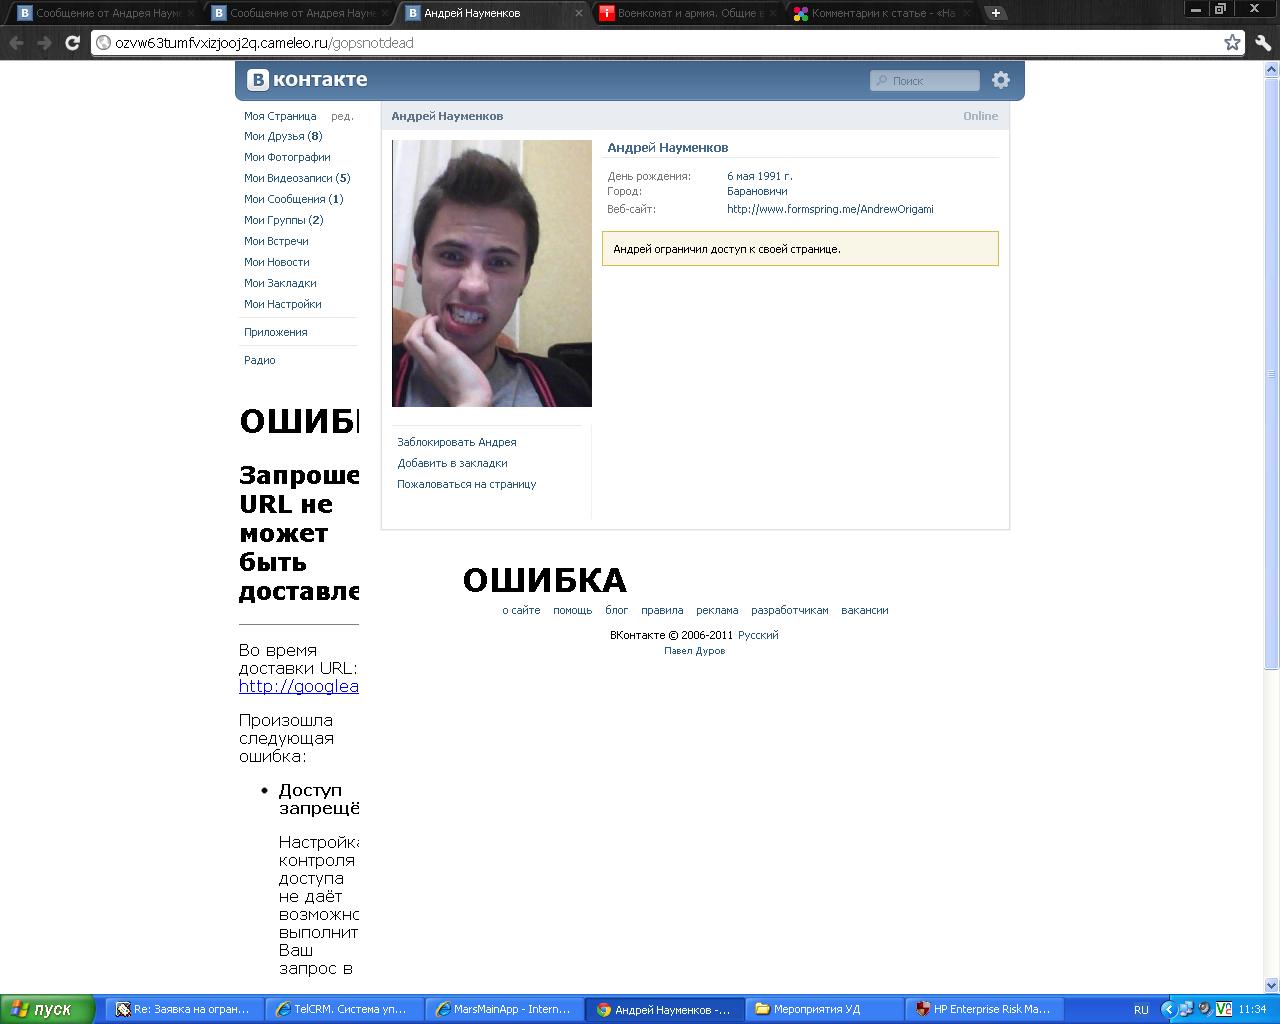This screenshot has width=1280, height=1024.
Task: Open the gear settings icon in VK header
Action: click(1000, 80)
